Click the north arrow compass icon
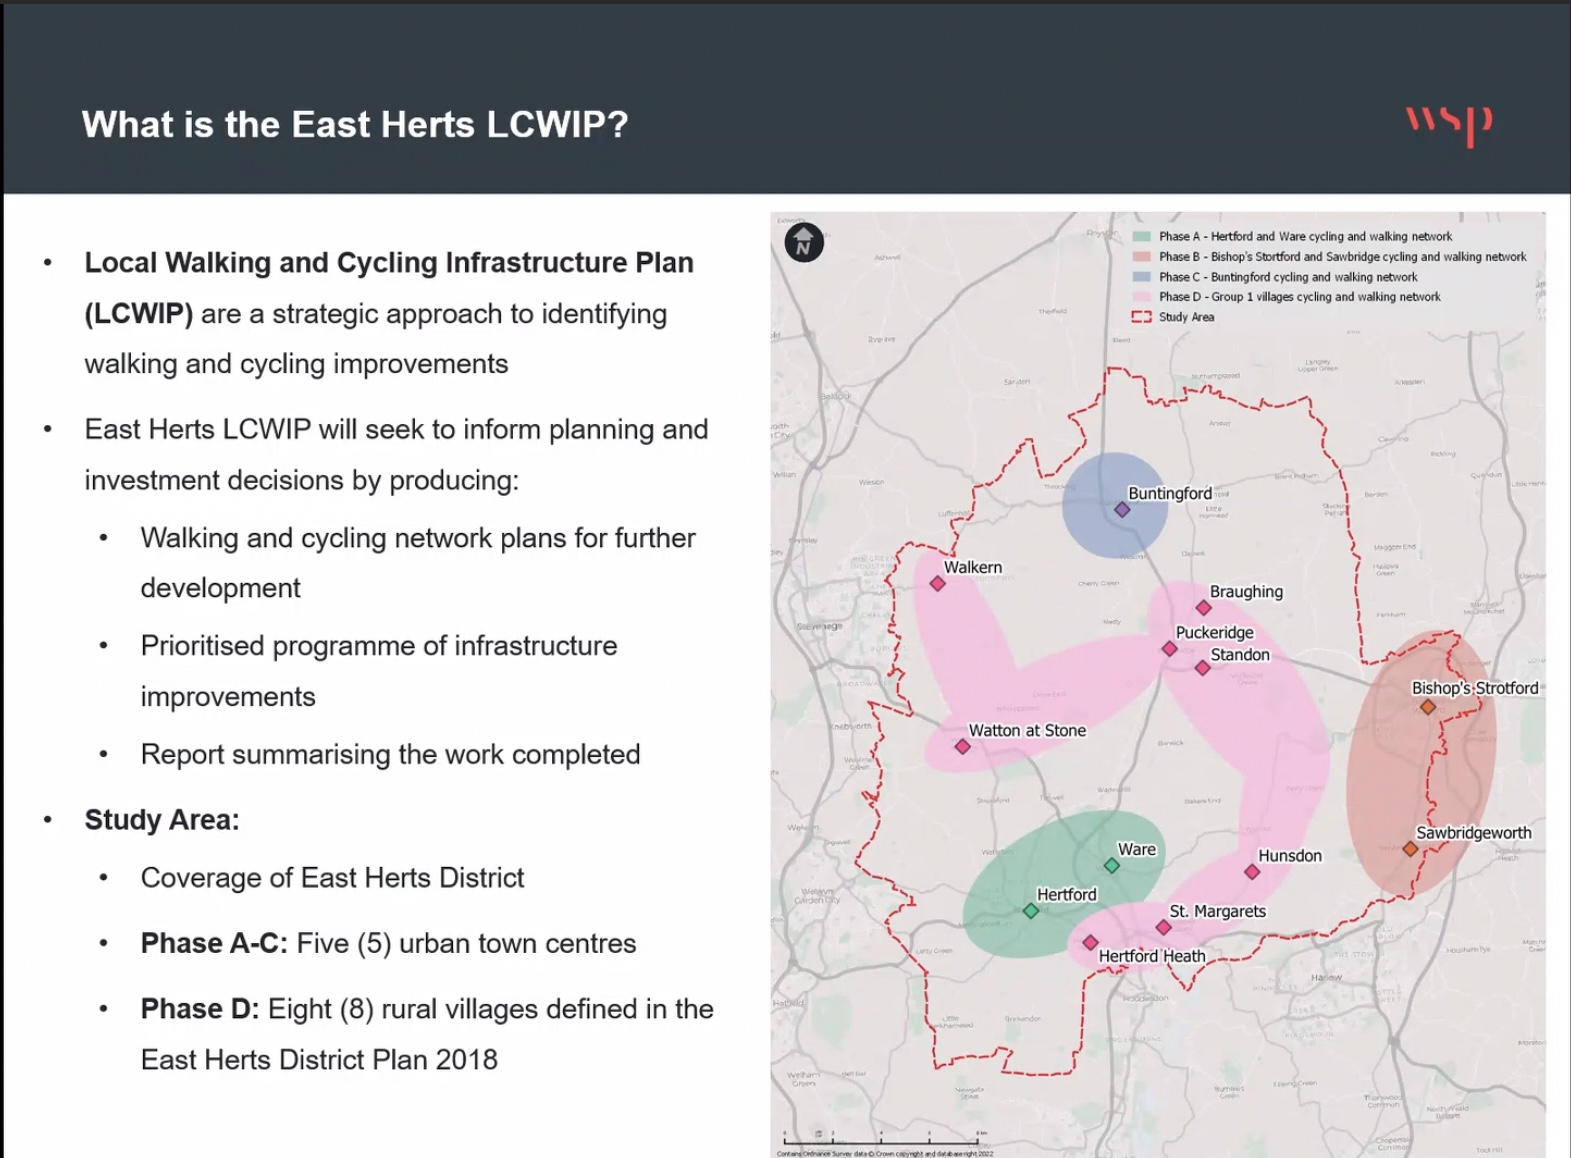Viewport: 1571px width, 1158px height. pos(804,243)
